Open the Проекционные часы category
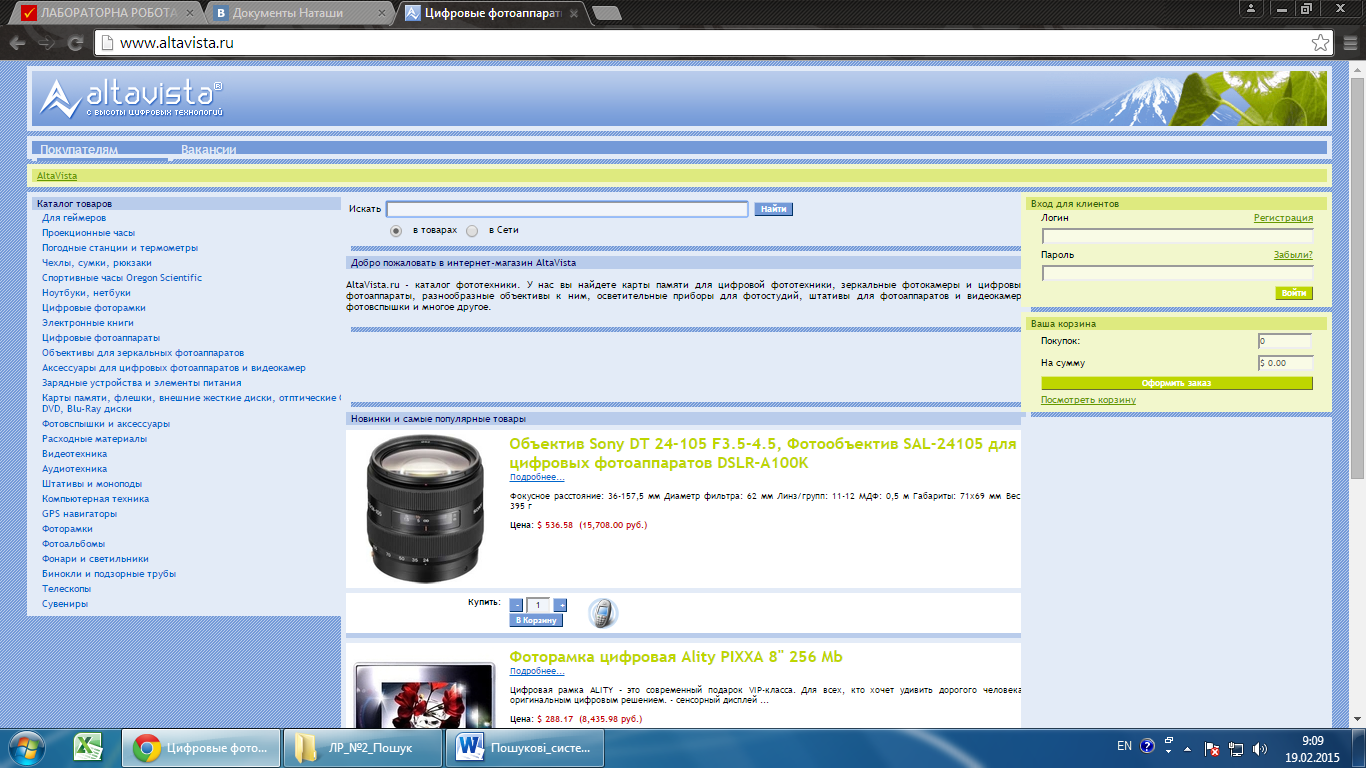The image size is (1366, 768). point(88,233)
